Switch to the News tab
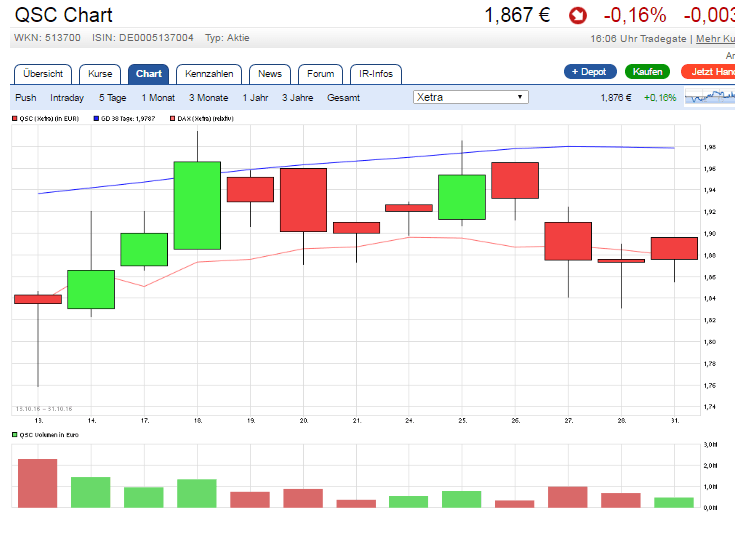Screen dimensions: 735x535 click(x=270, y=74)
